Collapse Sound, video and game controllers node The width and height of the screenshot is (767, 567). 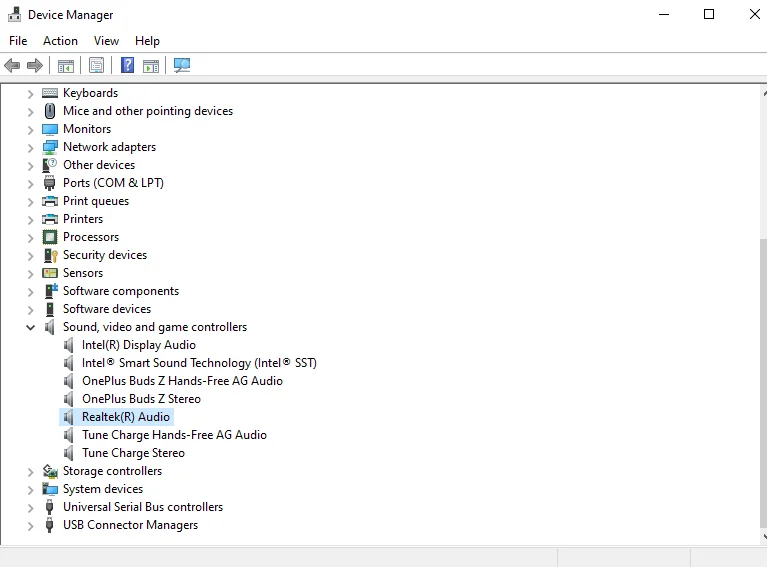30,327
